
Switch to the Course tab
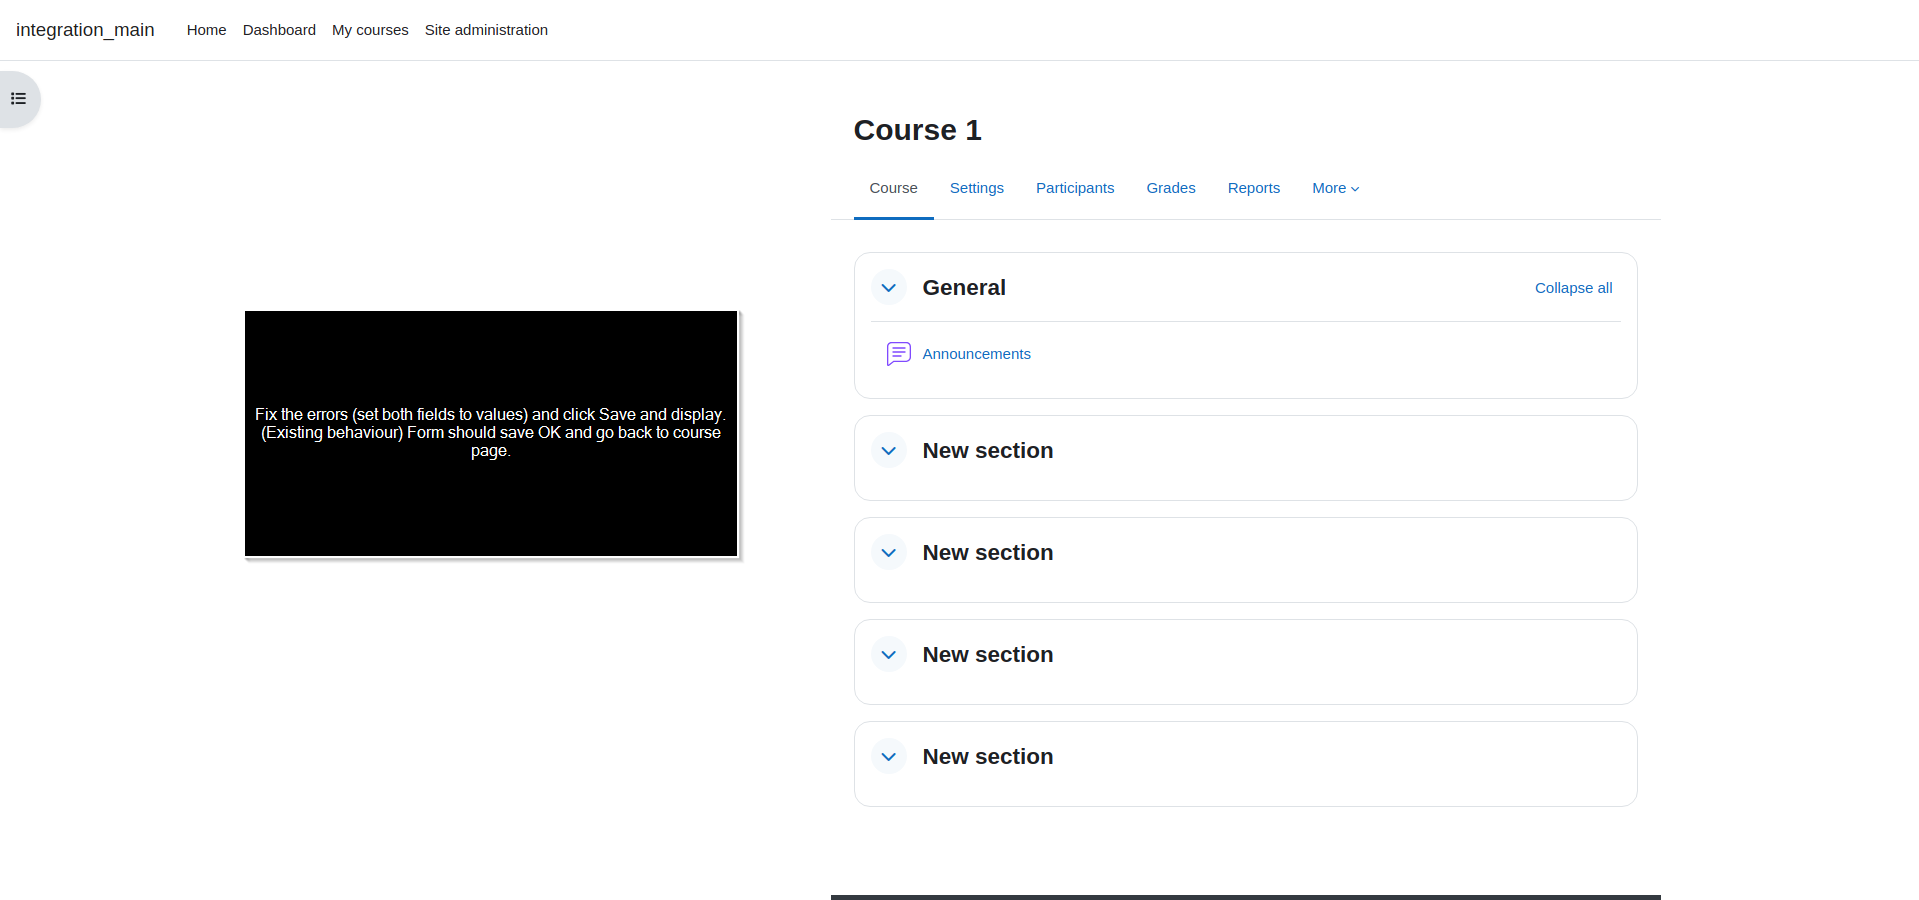(893, 188)
